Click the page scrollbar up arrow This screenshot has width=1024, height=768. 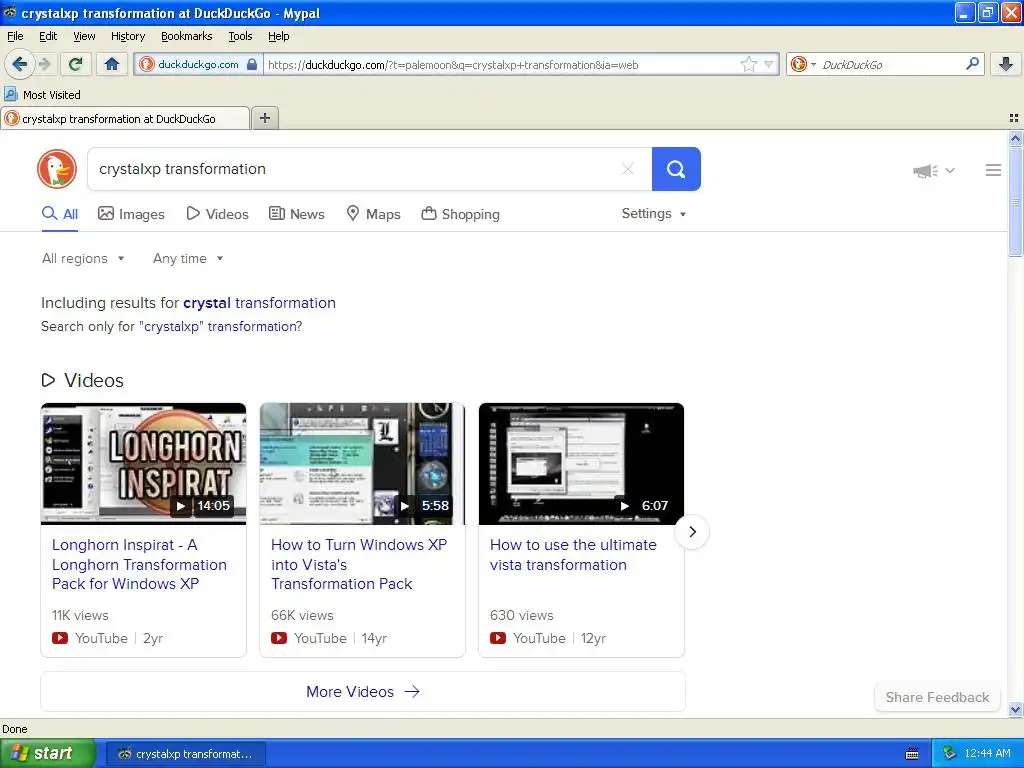[1015, 138]
